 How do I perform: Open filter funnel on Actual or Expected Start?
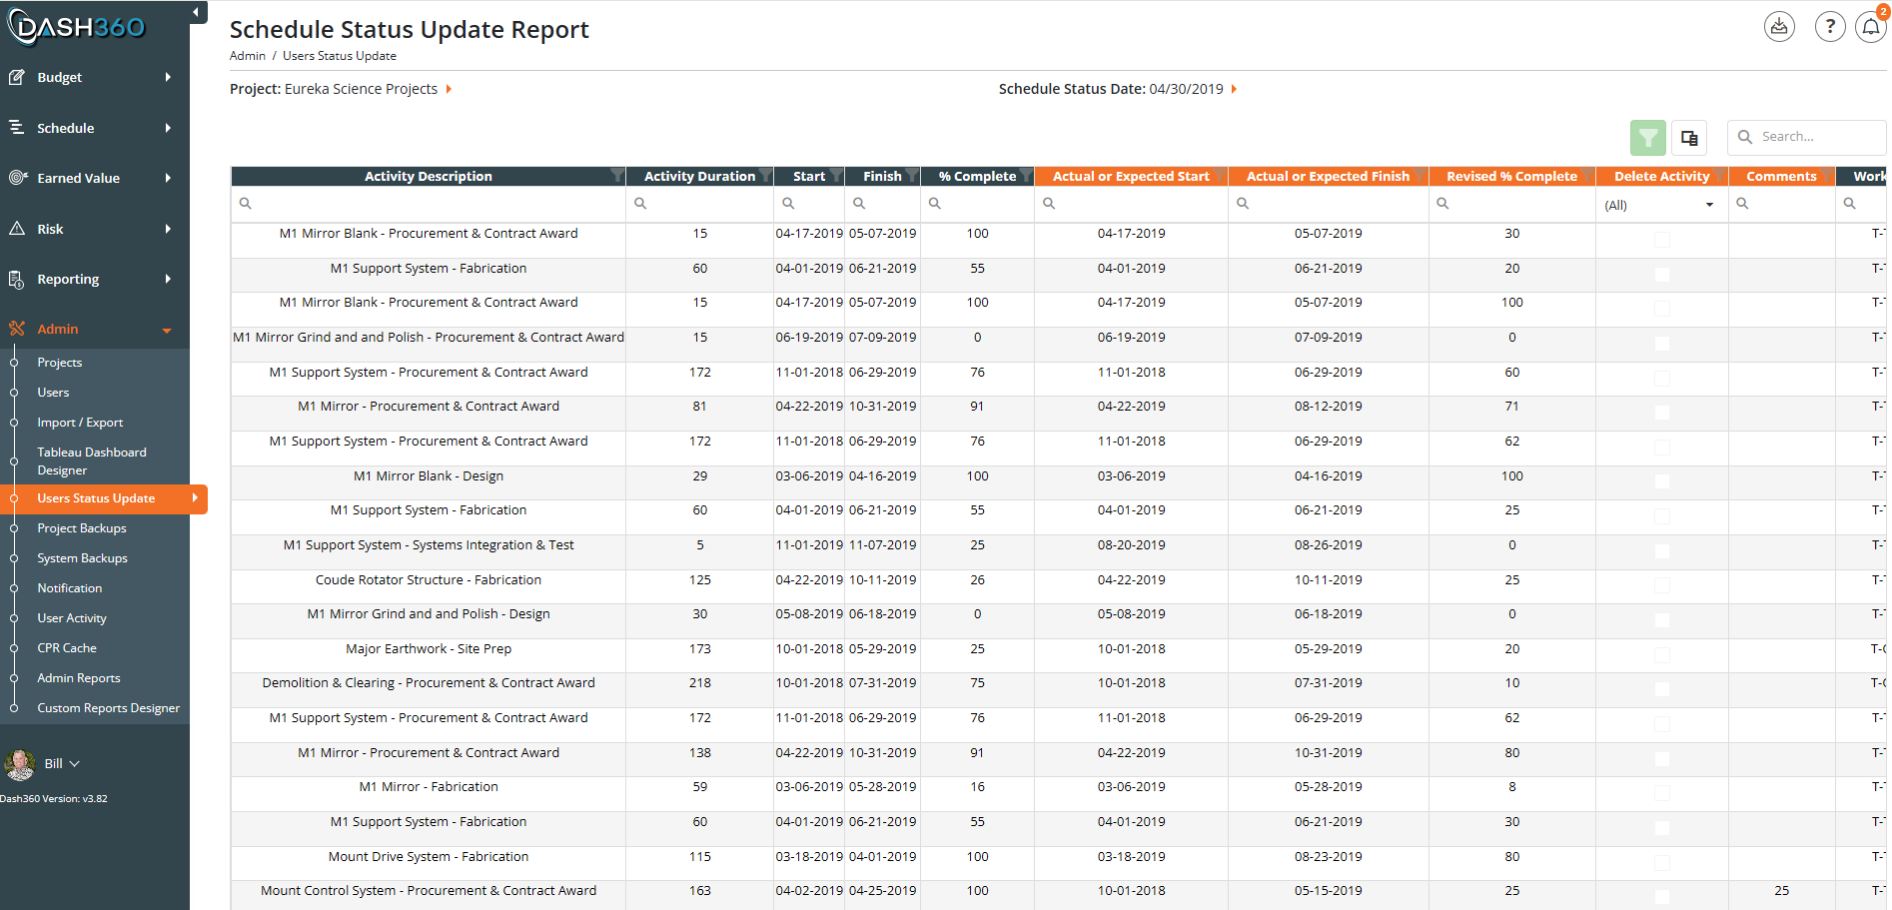tap(1220, 176)
